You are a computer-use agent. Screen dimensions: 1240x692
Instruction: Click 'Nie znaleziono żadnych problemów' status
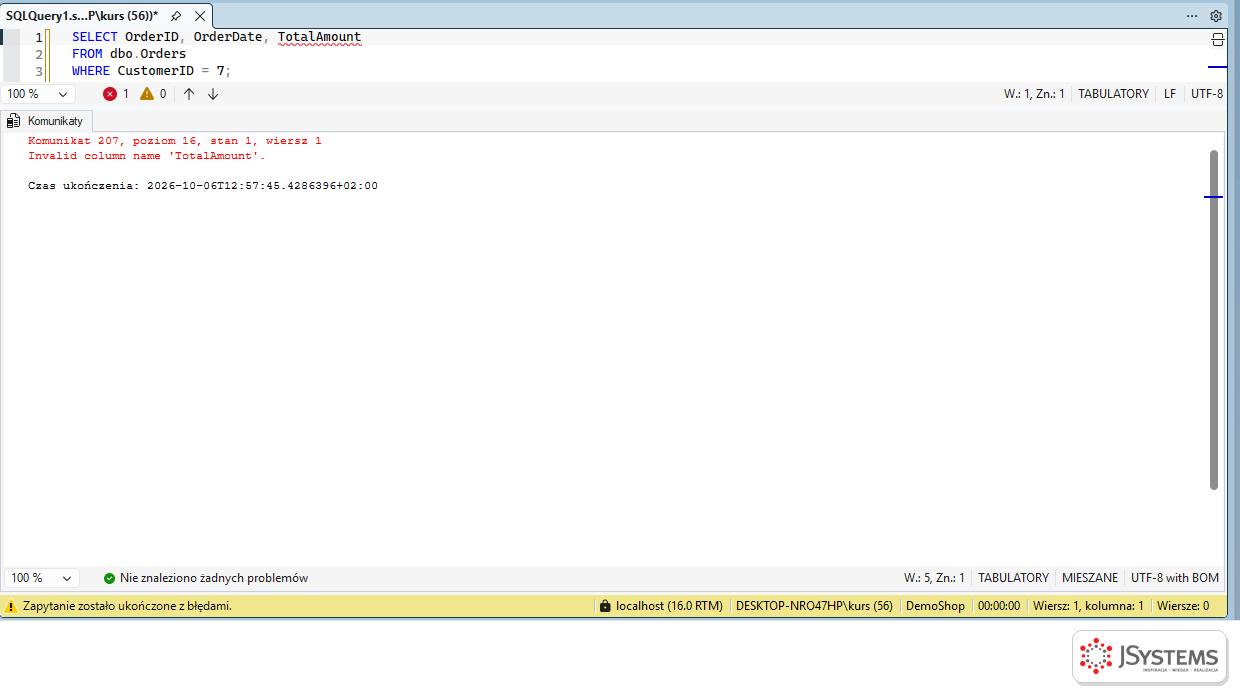[214, 578]
